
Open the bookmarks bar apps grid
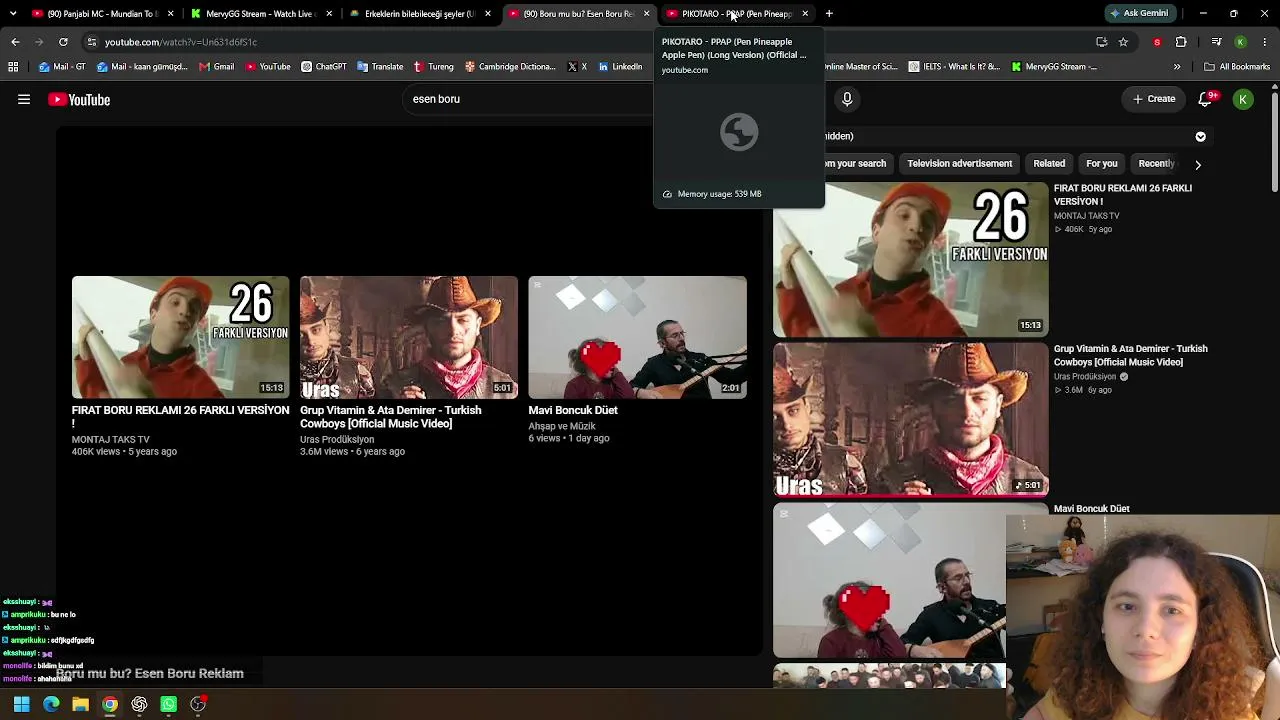13,67
